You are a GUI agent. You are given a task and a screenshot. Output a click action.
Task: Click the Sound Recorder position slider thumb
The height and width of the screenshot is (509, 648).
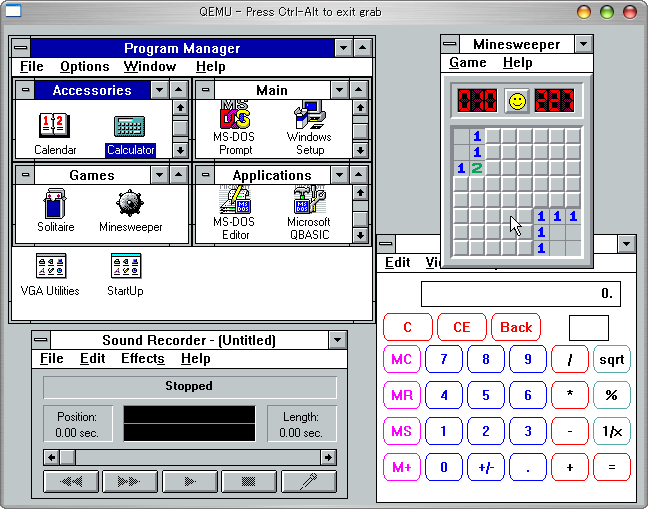point(68,457)
